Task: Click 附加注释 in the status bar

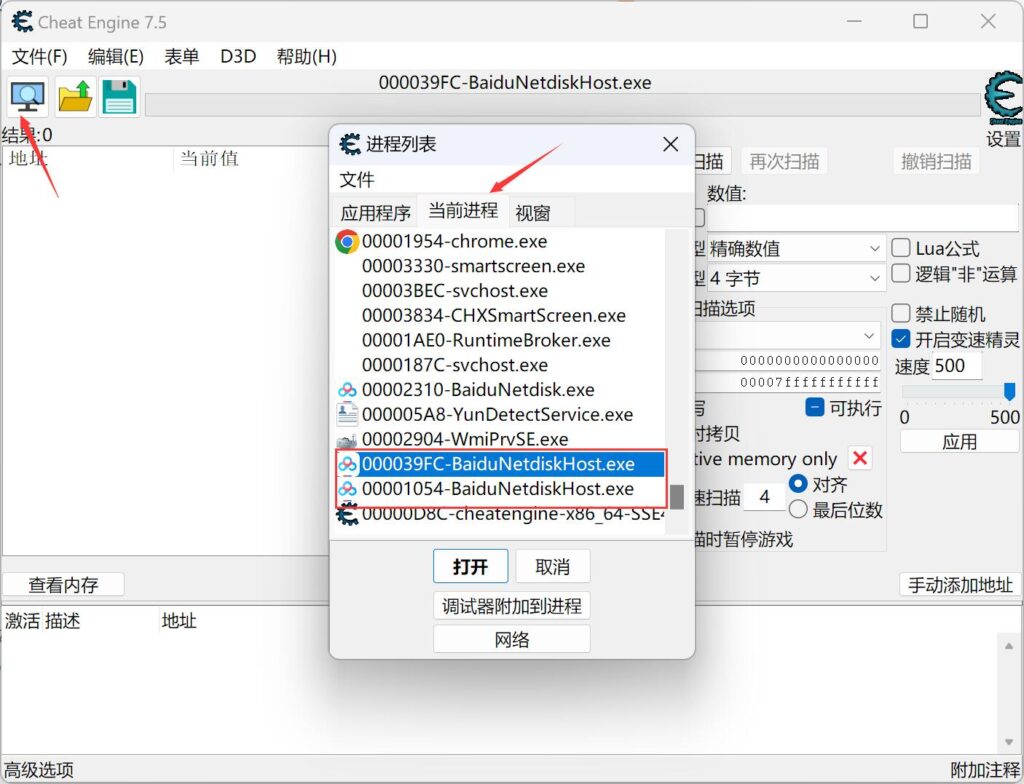Action: [x=985, y=770]
